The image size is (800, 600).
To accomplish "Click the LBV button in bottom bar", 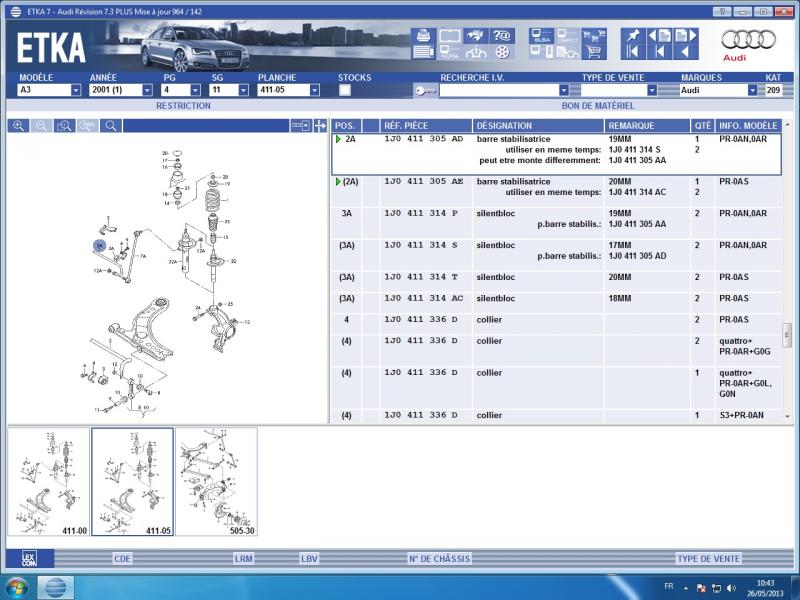I will (309, 559).
